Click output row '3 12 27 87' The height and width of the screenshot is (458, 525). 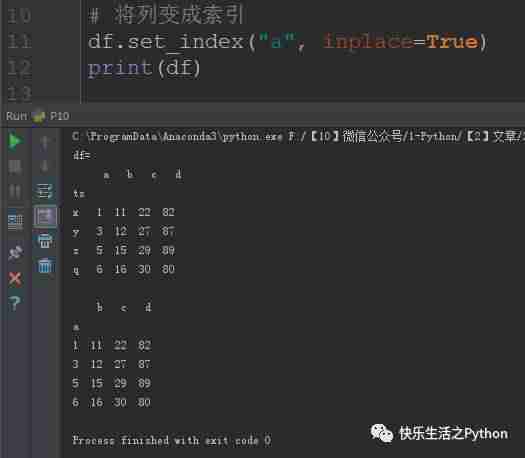tap(112, 364)
